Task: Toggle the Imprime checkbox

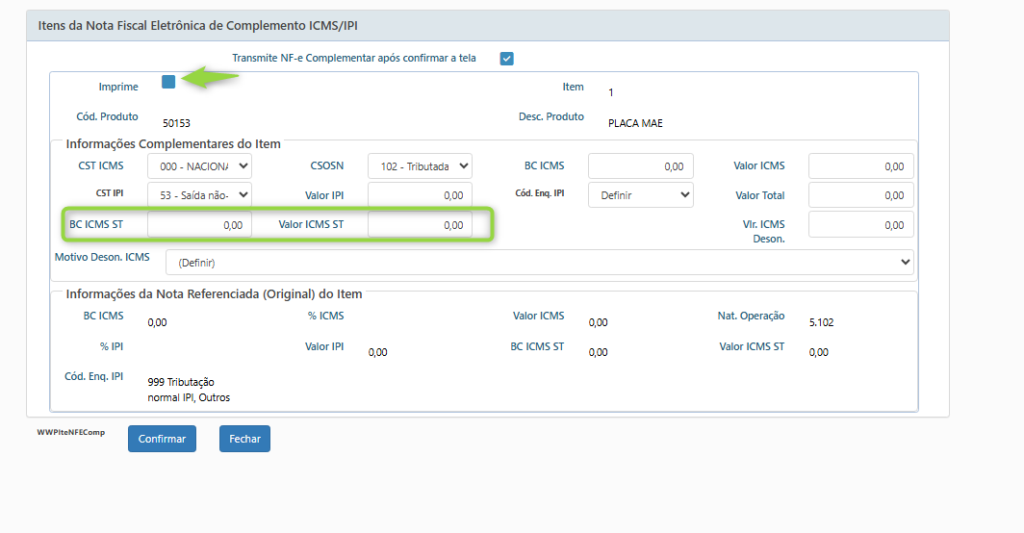Action: pyautogui.click(x=168, y=82)
